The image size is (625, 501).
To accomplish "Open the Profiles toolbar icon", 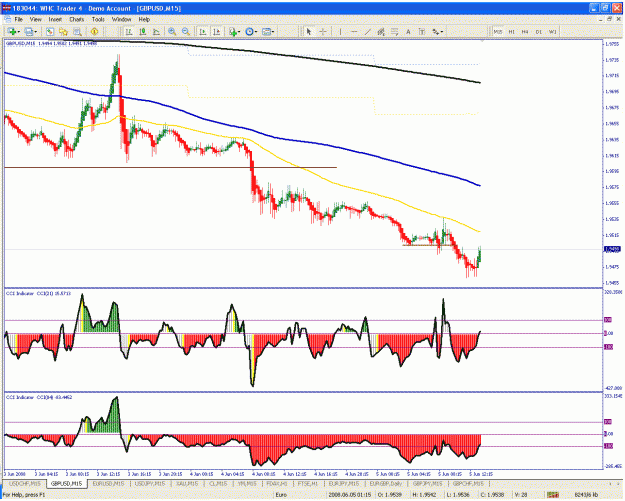I will point(28,31).
